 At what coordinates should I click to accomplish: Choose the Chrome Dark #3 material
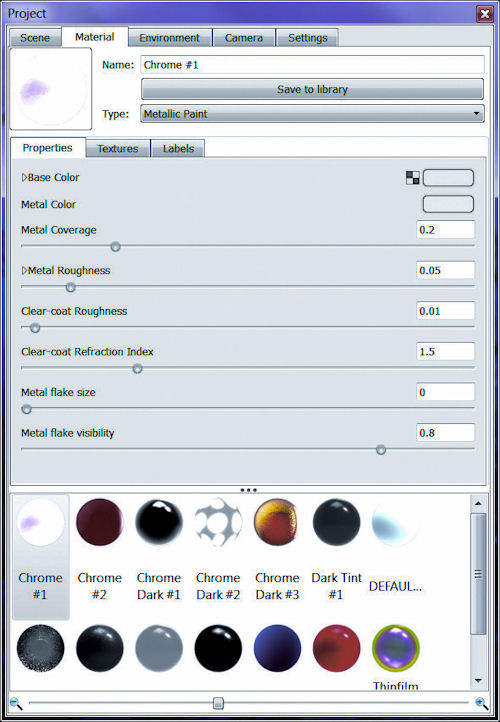(277, 522)
